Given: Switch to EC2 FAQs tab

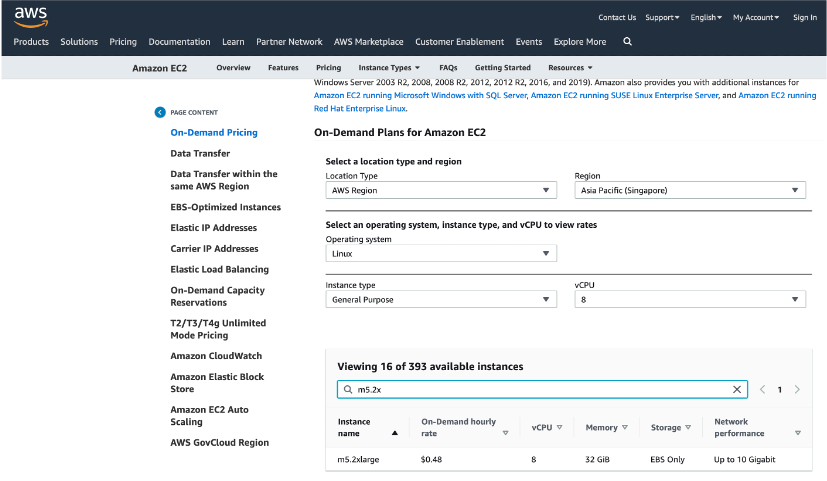Looking at the screenshot, I should pyautogui.click(x=448, y=68).
